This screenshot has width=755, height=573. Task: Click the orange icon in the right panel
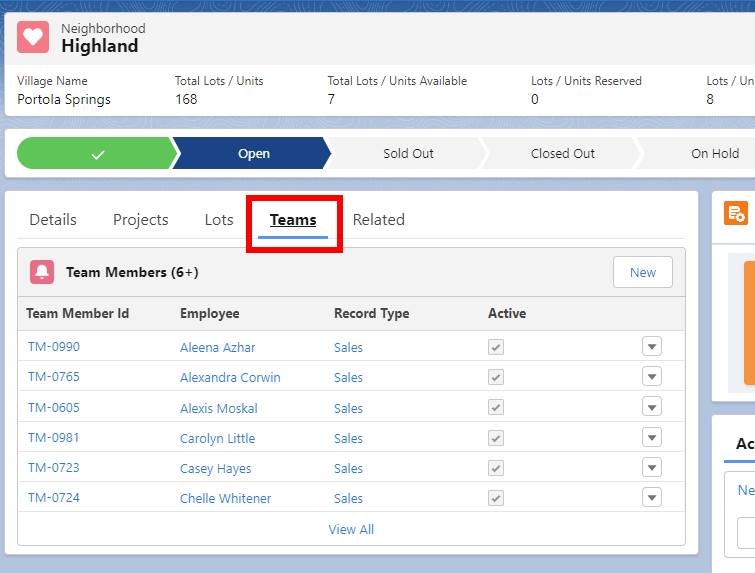(x=737, y=212)
